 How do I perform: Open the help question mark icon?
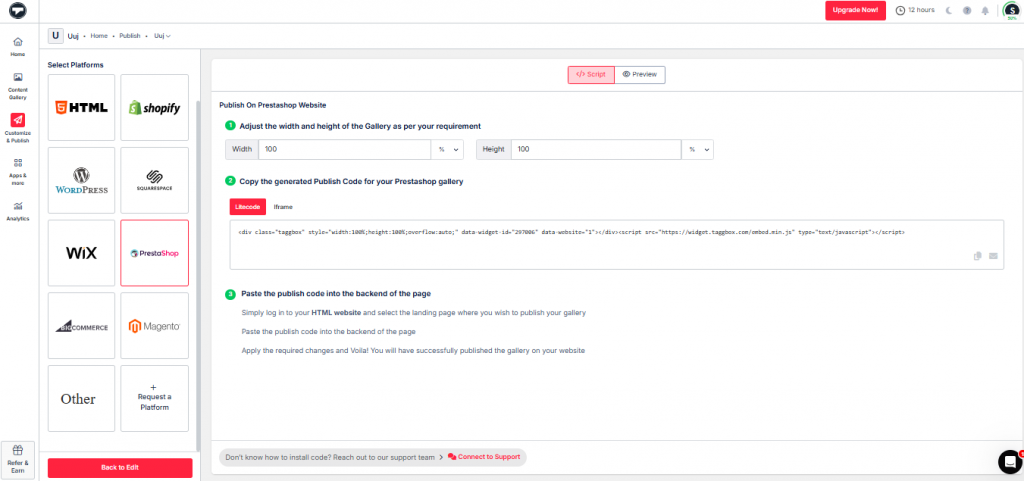point(967,10)
